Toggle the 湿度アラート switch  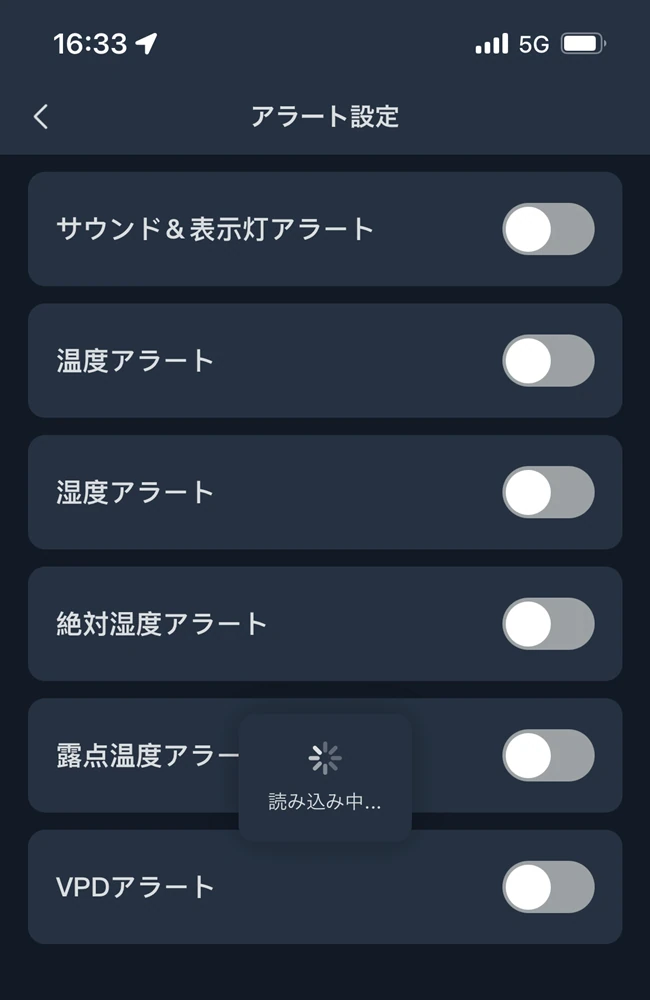point(548,492)
